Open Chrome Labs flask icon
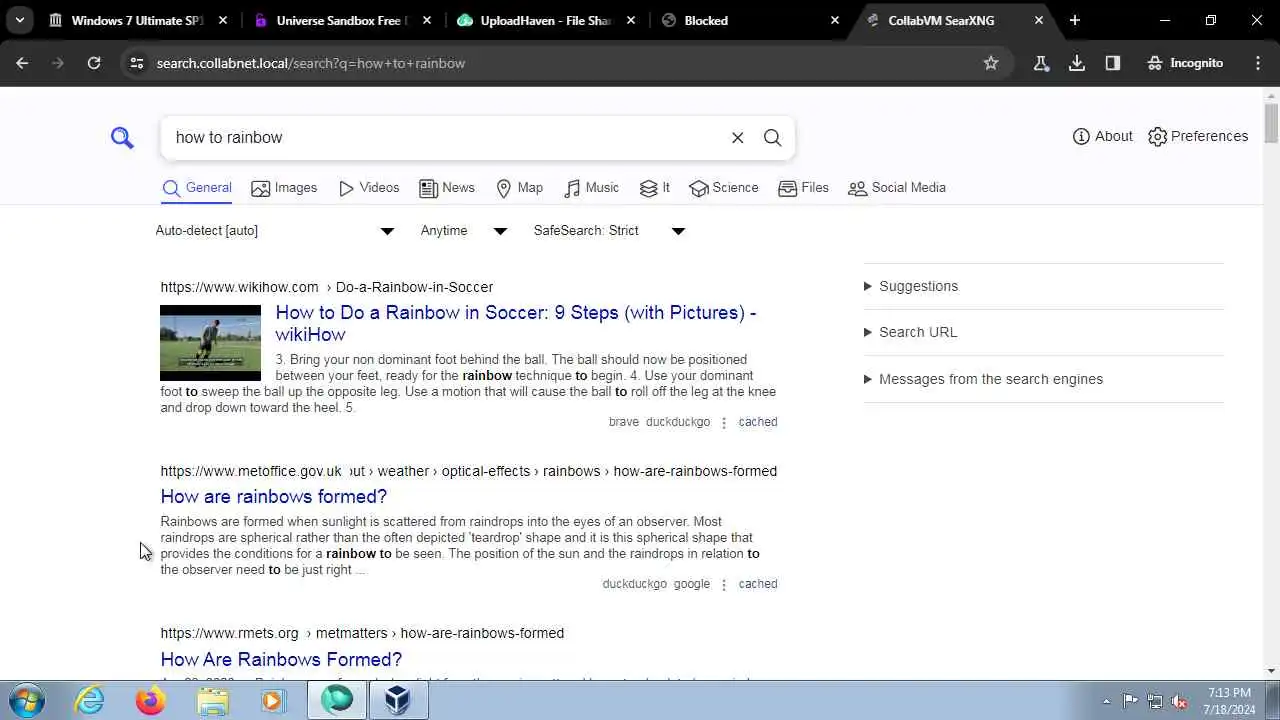This screenshot has height=720, width=1280. point(1041,63)
